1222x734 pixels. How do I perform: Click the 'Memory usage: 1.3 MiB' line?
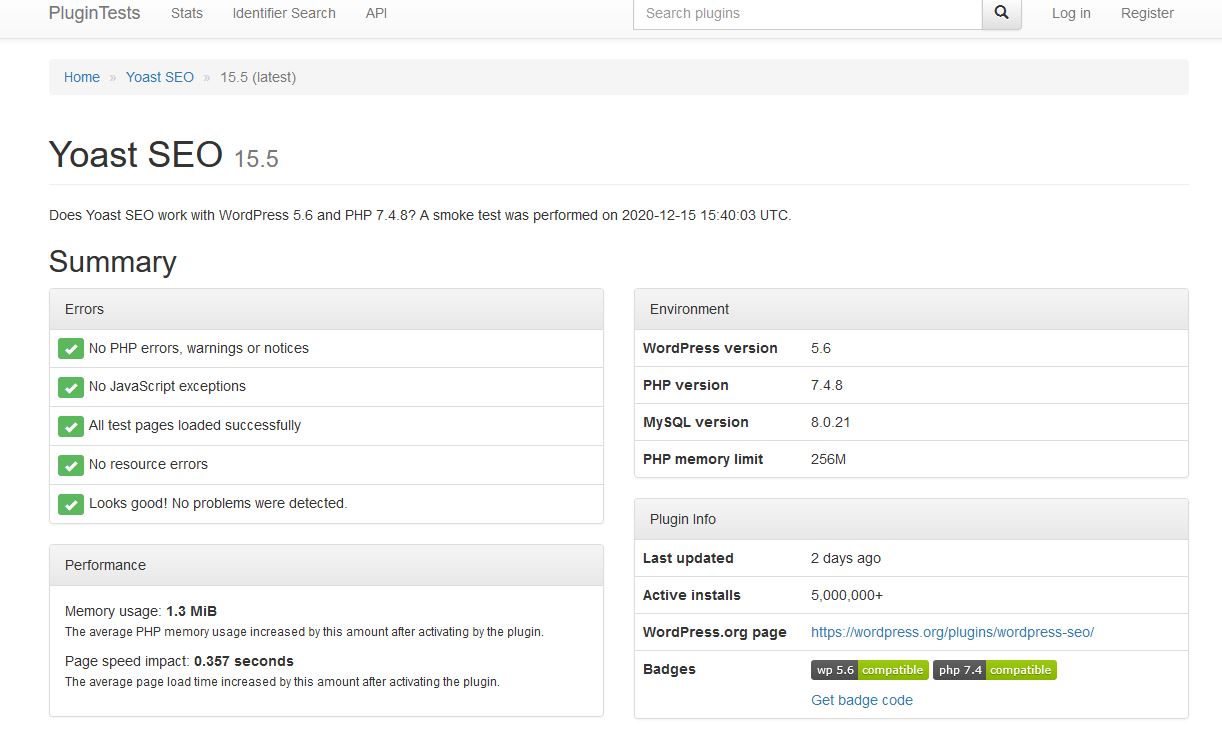[x=141, y=611]
